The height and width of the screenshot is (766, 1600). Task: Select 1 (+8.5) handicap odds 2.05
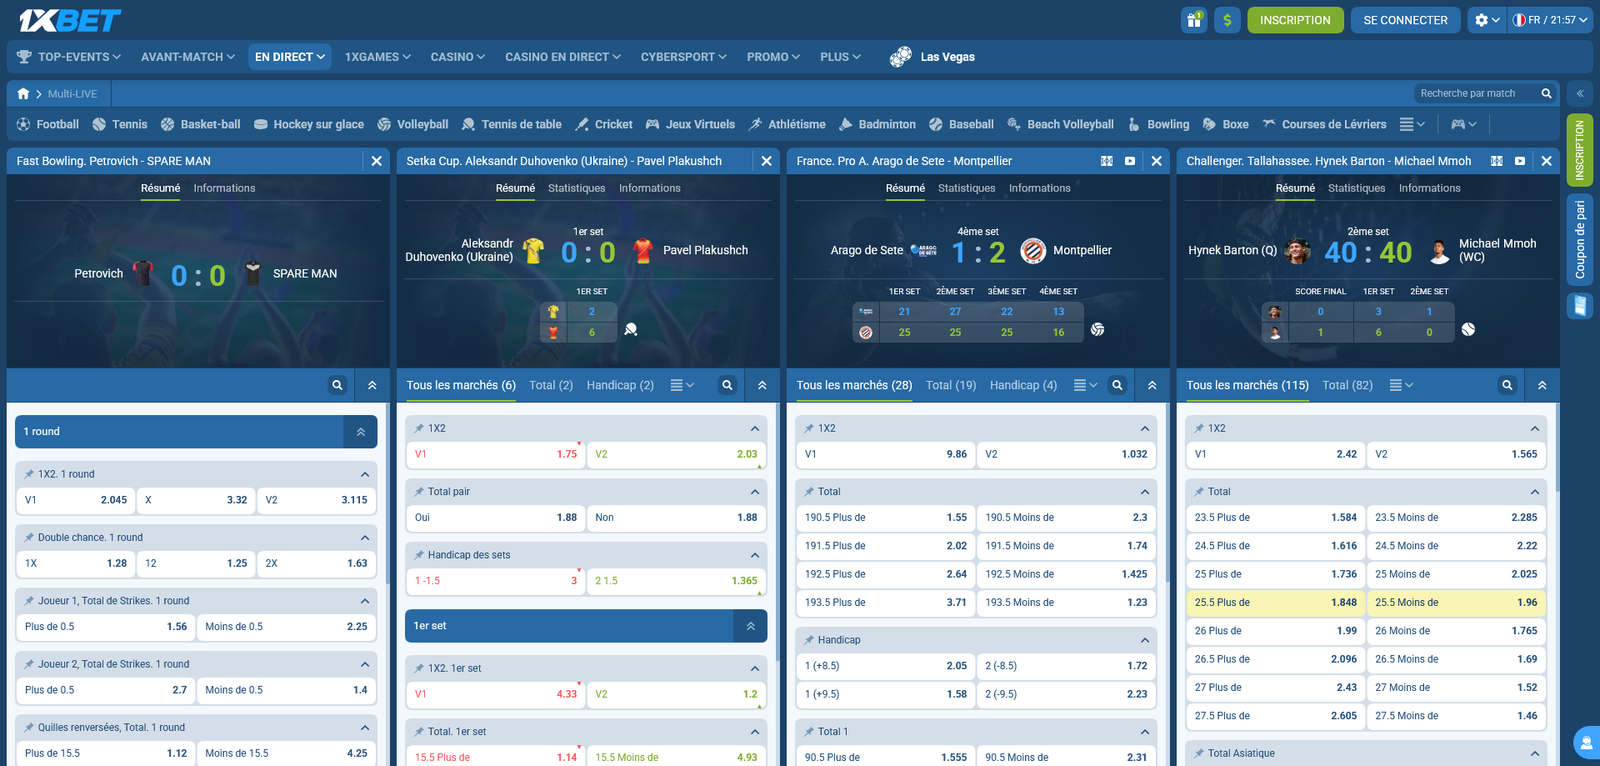tap(885, 666)
